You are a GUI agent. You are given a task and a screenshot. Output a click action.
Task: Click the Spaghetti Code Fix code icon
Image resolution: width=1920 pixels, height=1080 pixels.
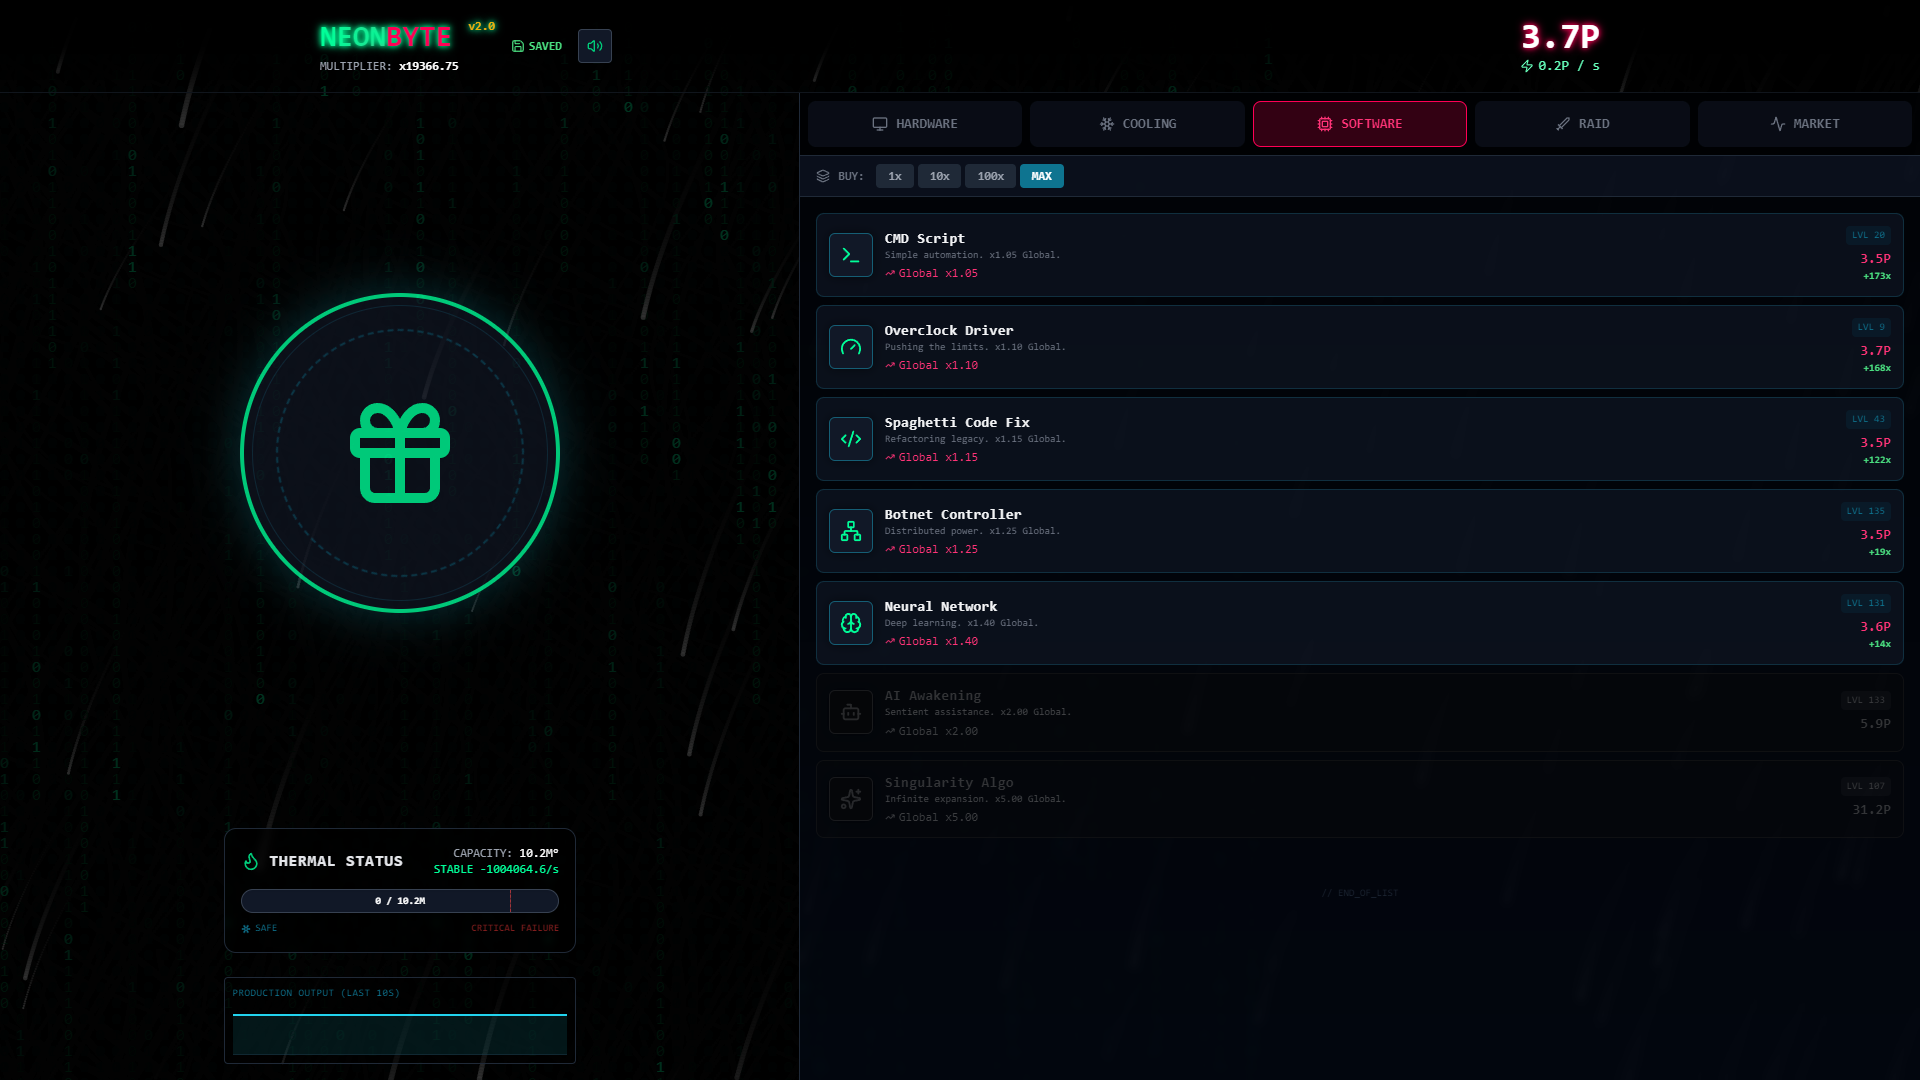pyautogui.click(x=851, y=439)
